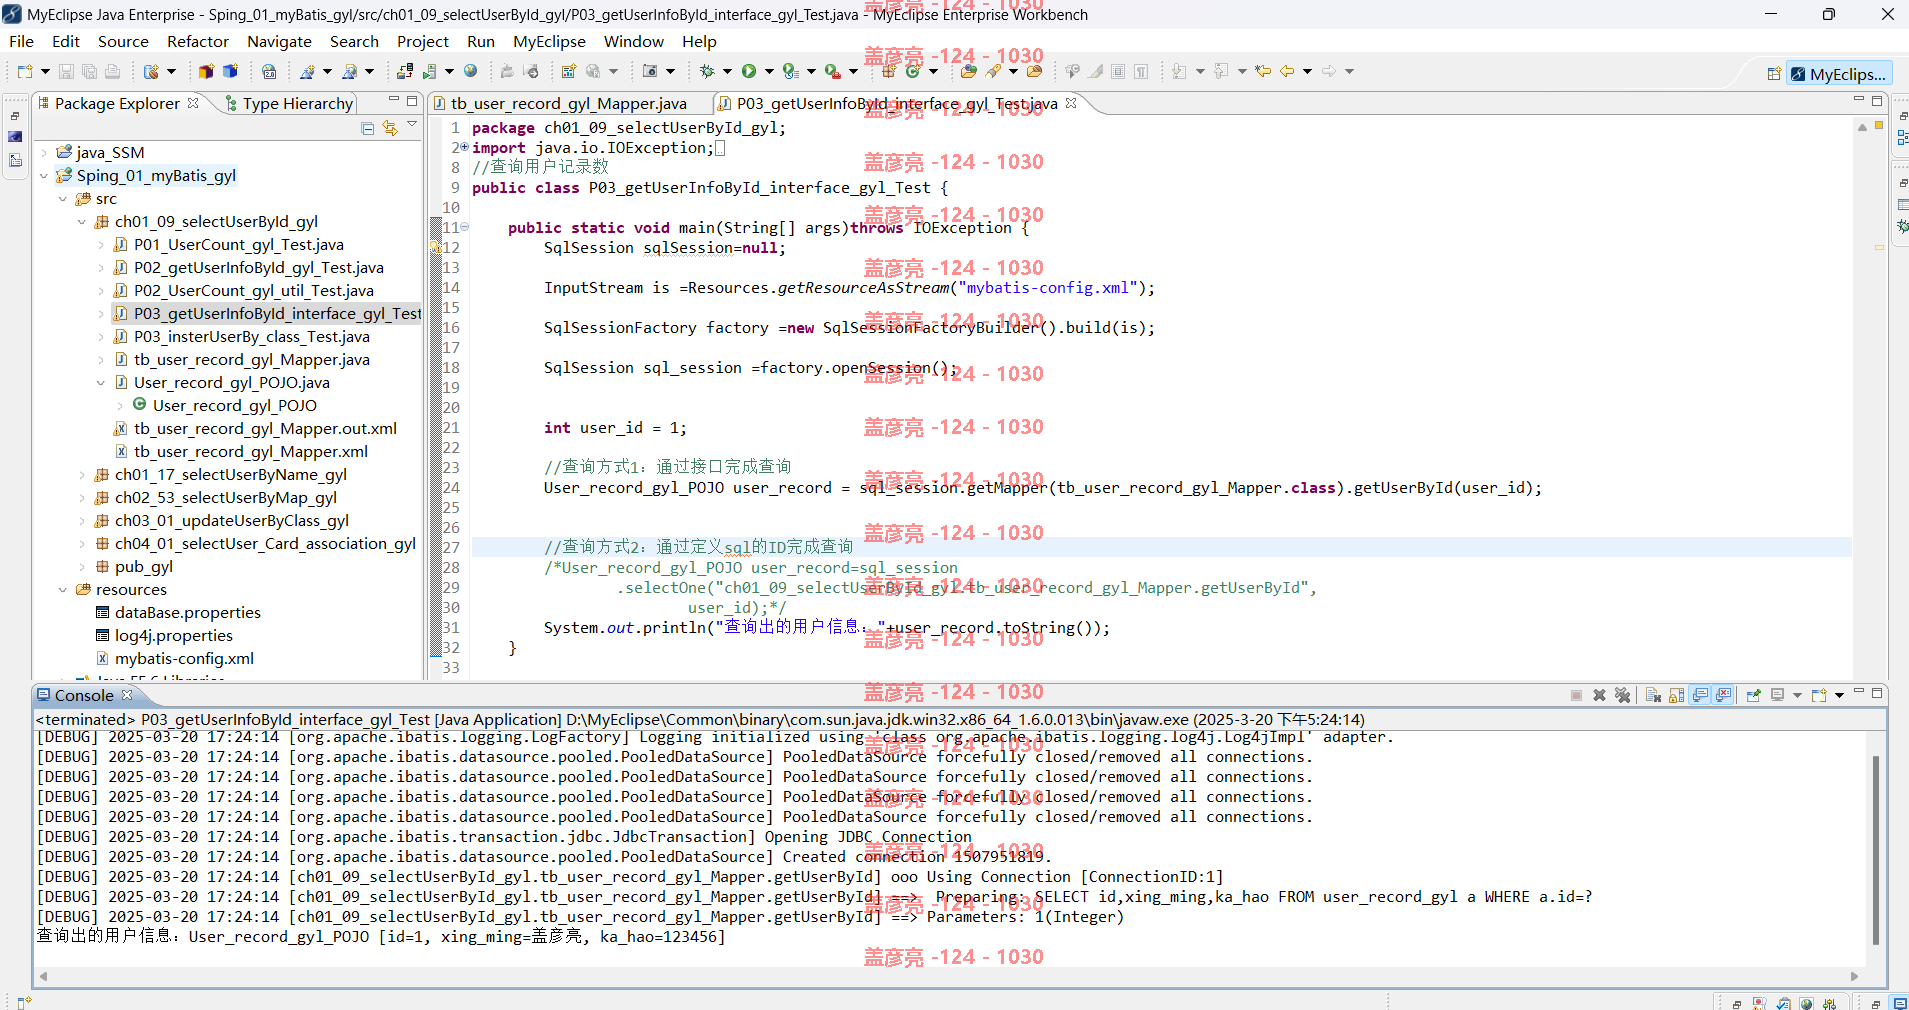The width and height of the screenshot is (1909, 1010).
Task: Click the screenshot camera icon
Action: [650, 71]
